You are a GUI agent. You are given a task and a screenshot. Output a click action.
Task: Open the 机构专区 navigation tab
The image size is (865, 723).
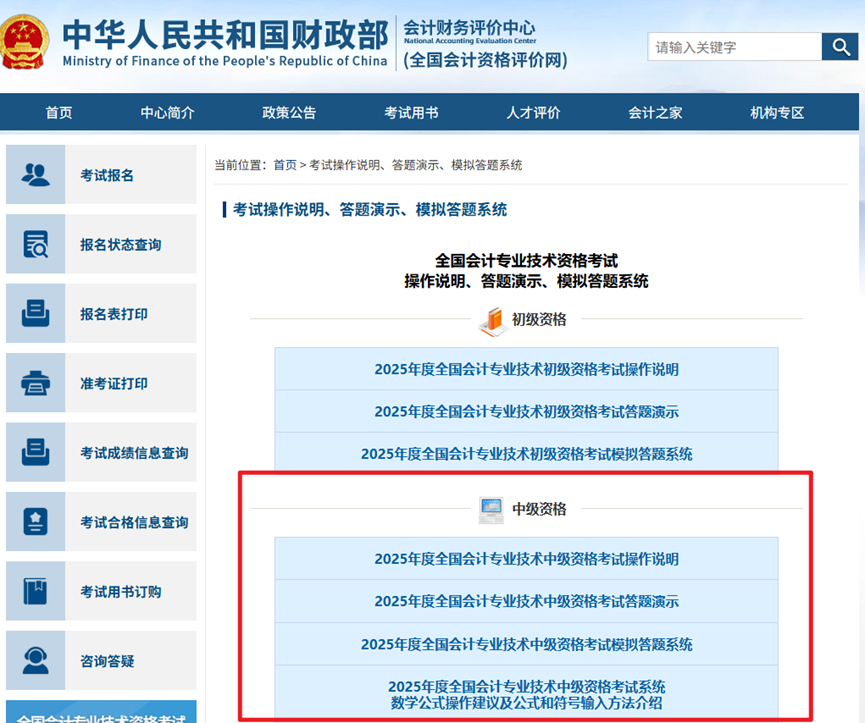tap(777, 113)
